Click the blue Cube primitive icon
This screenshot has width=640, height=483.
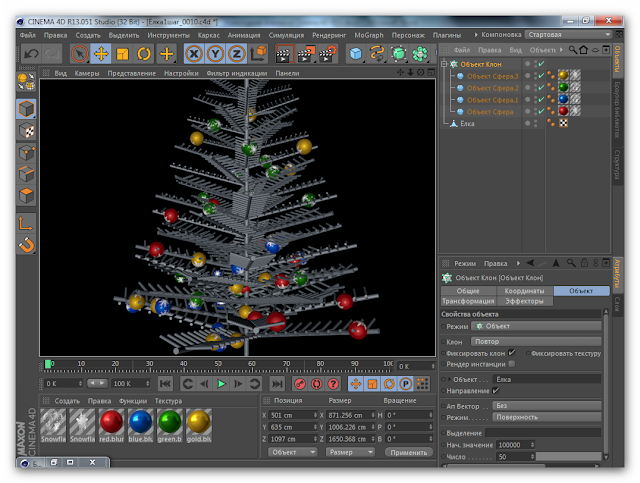(356, 53)
